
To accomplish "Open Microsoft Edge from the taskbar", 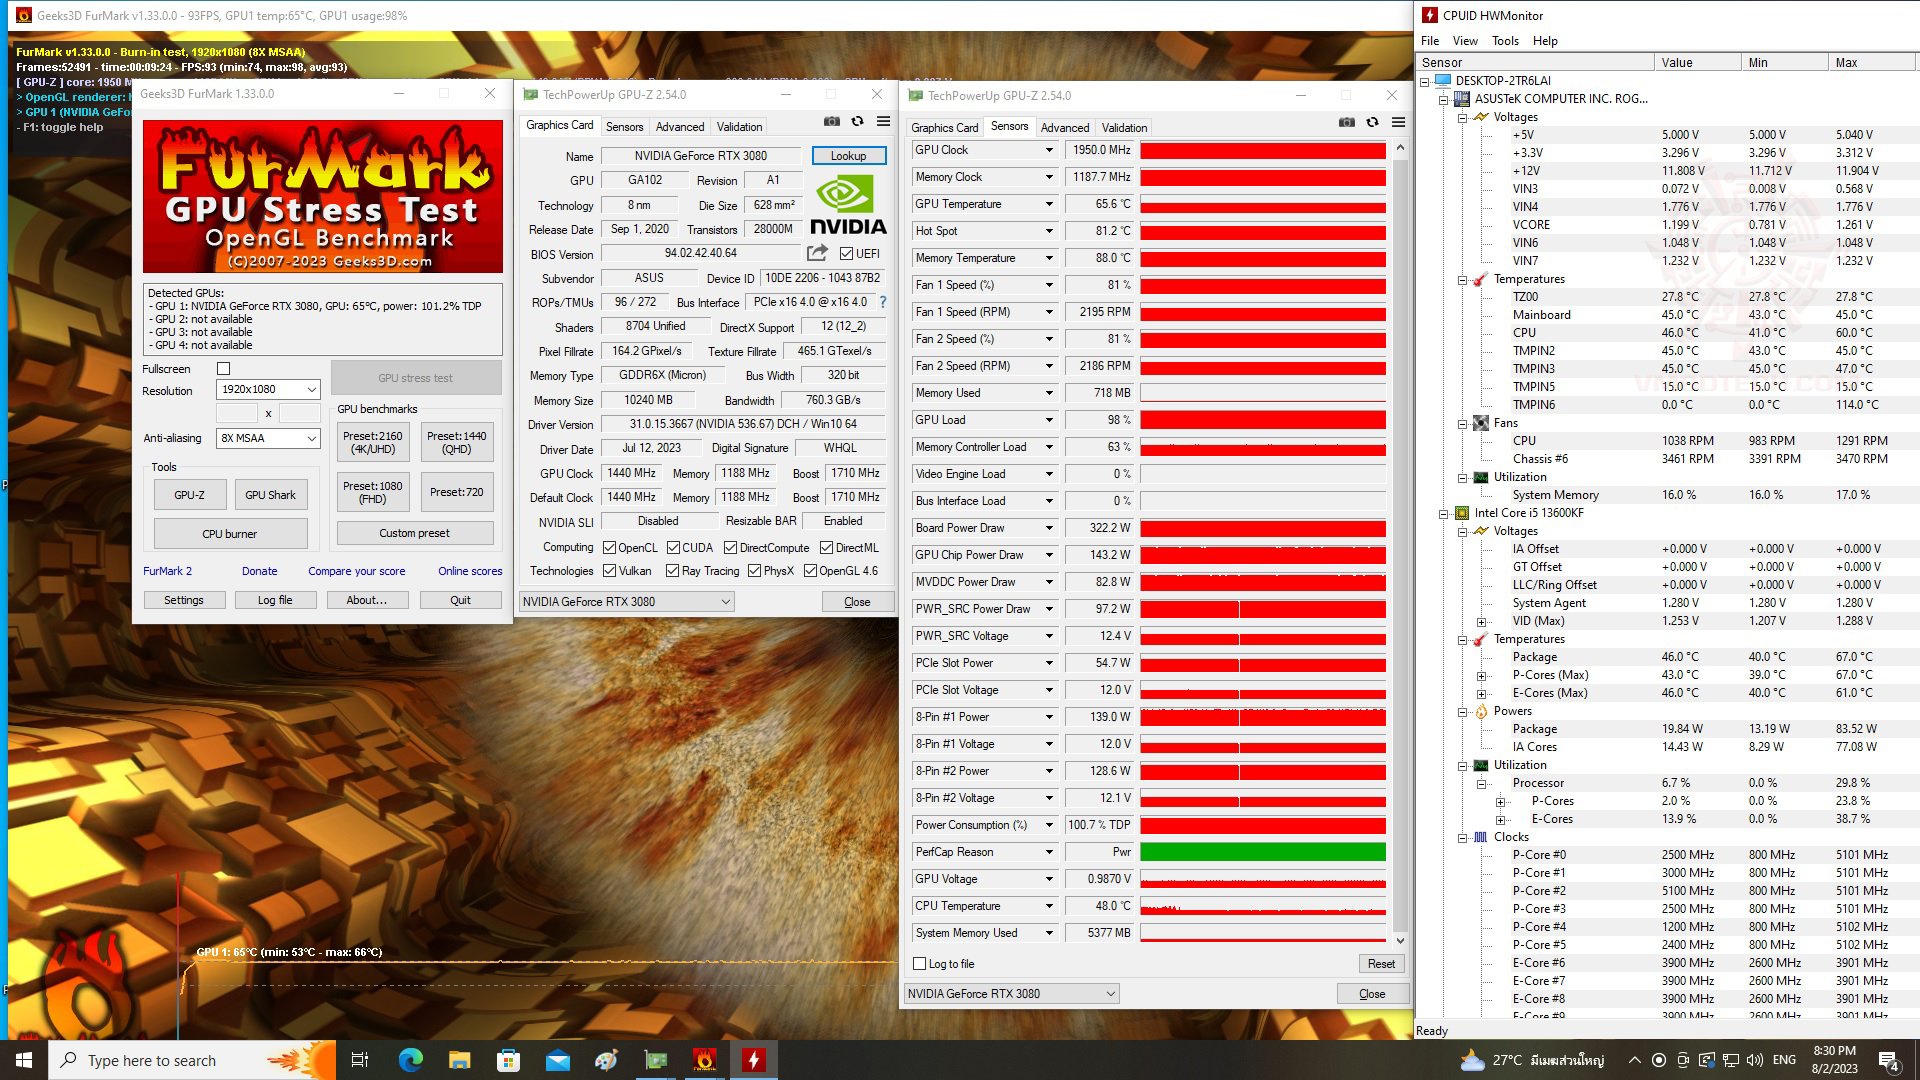I will point(410,1060).
